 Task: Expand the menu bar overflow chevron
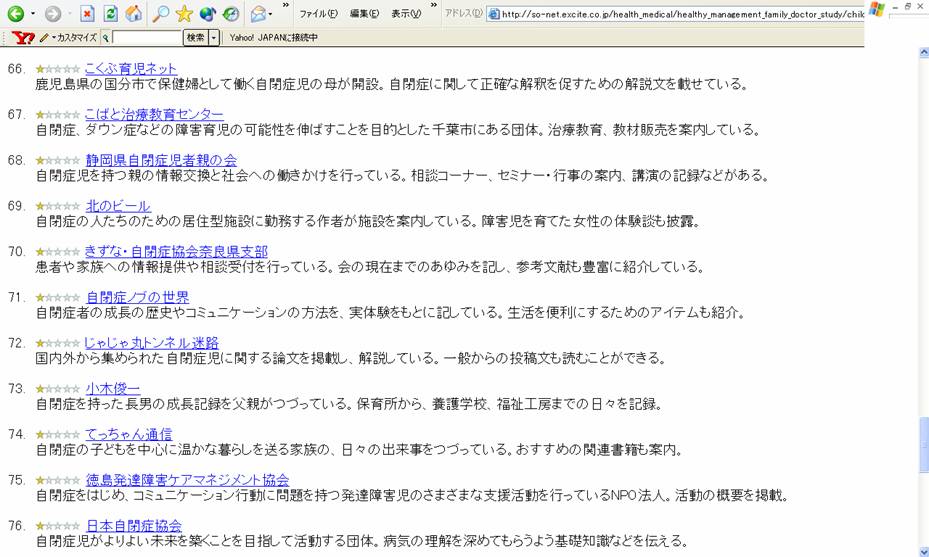[434, 5]
